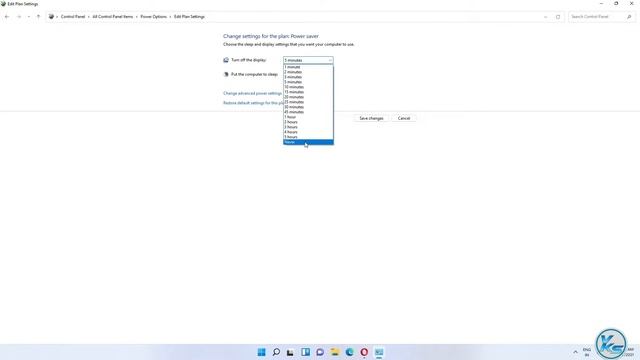This screenshot has height=360, width=640.
Task: Click the Save changes button
Action: coord(371,118)
